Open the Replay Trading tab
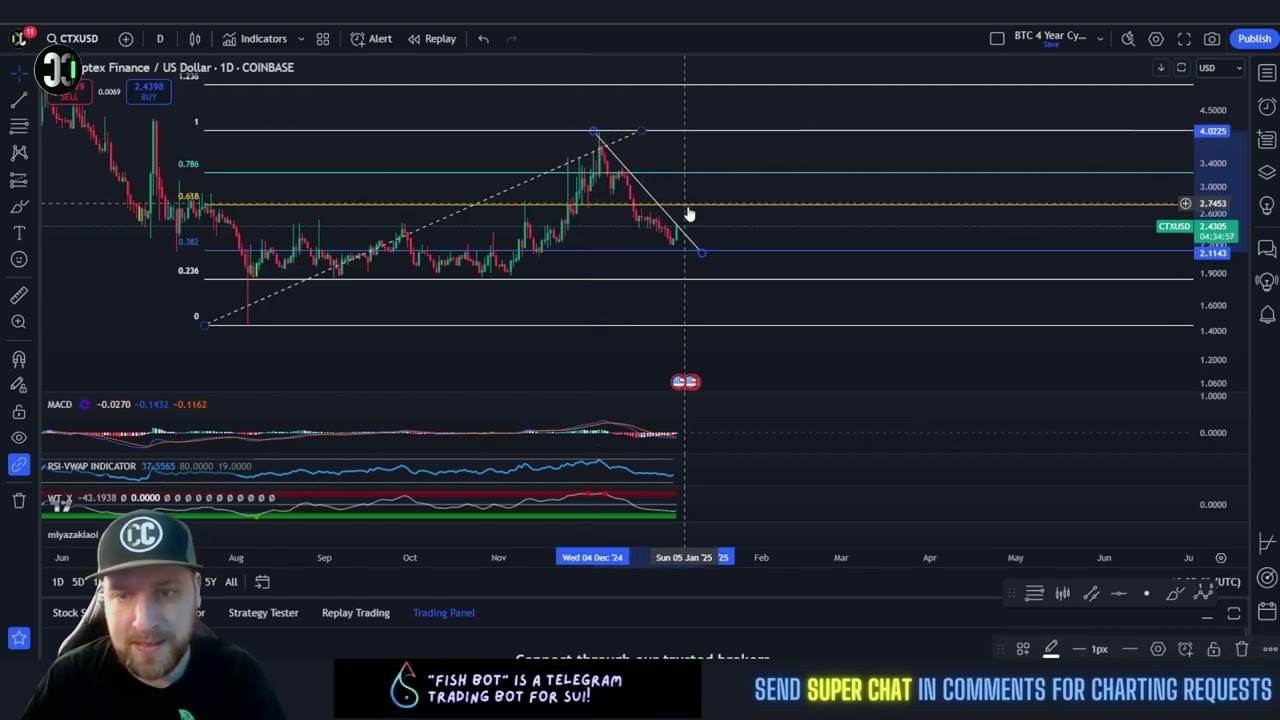This screenshot has height=720, width=1280. 356,613
